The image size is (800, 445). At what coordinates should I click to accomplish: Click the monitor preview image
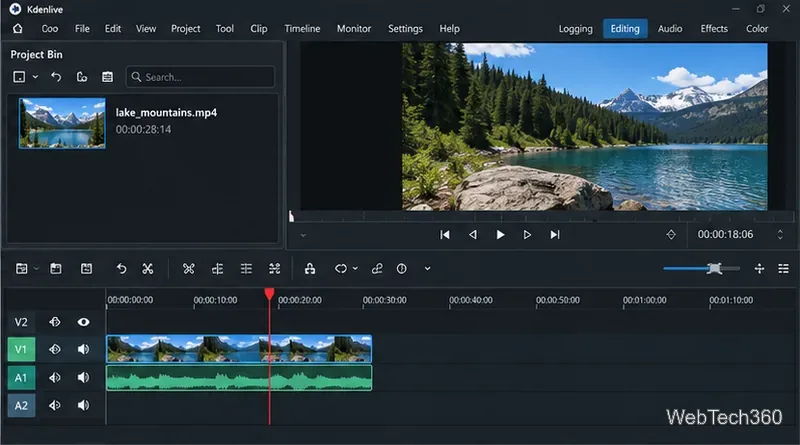[x=585, y=127]
